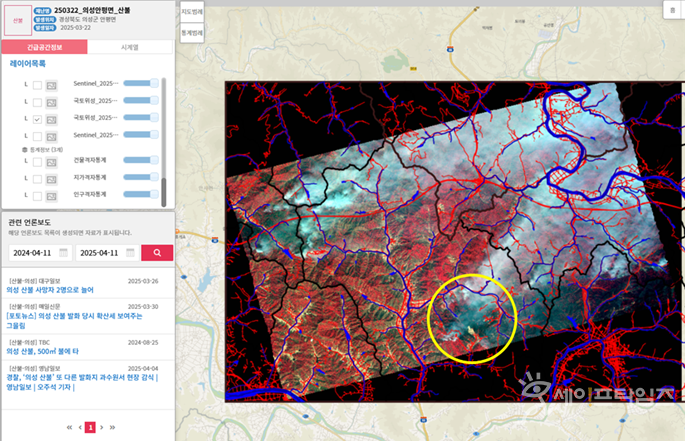
Task: Enable the 지가격자통계 layer checkbox
Action: tap(37, 178)
